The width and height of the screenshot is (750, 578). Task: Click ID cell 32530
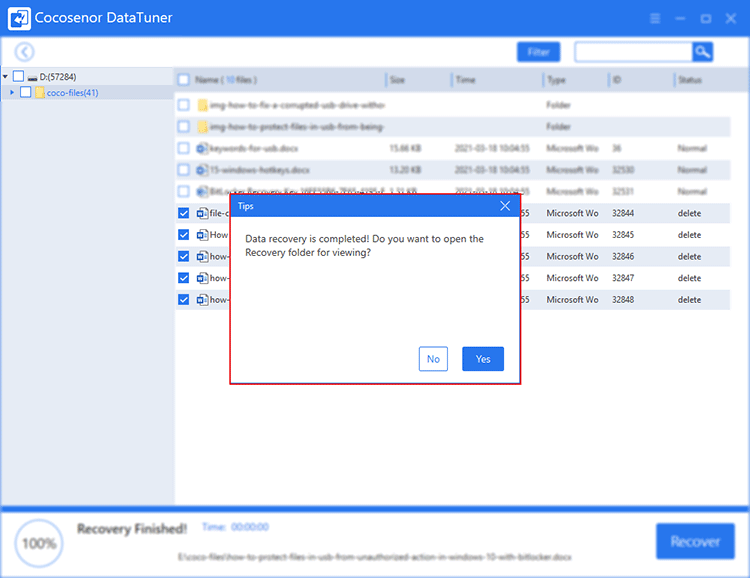click(x=623, y=170)
